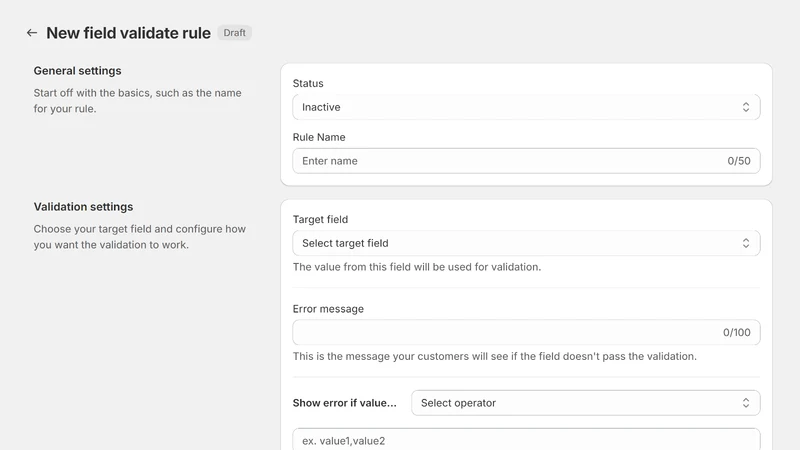Click the help text about value used for validation
This screenshot has width=800, height=450.
[x=417, y=267]
